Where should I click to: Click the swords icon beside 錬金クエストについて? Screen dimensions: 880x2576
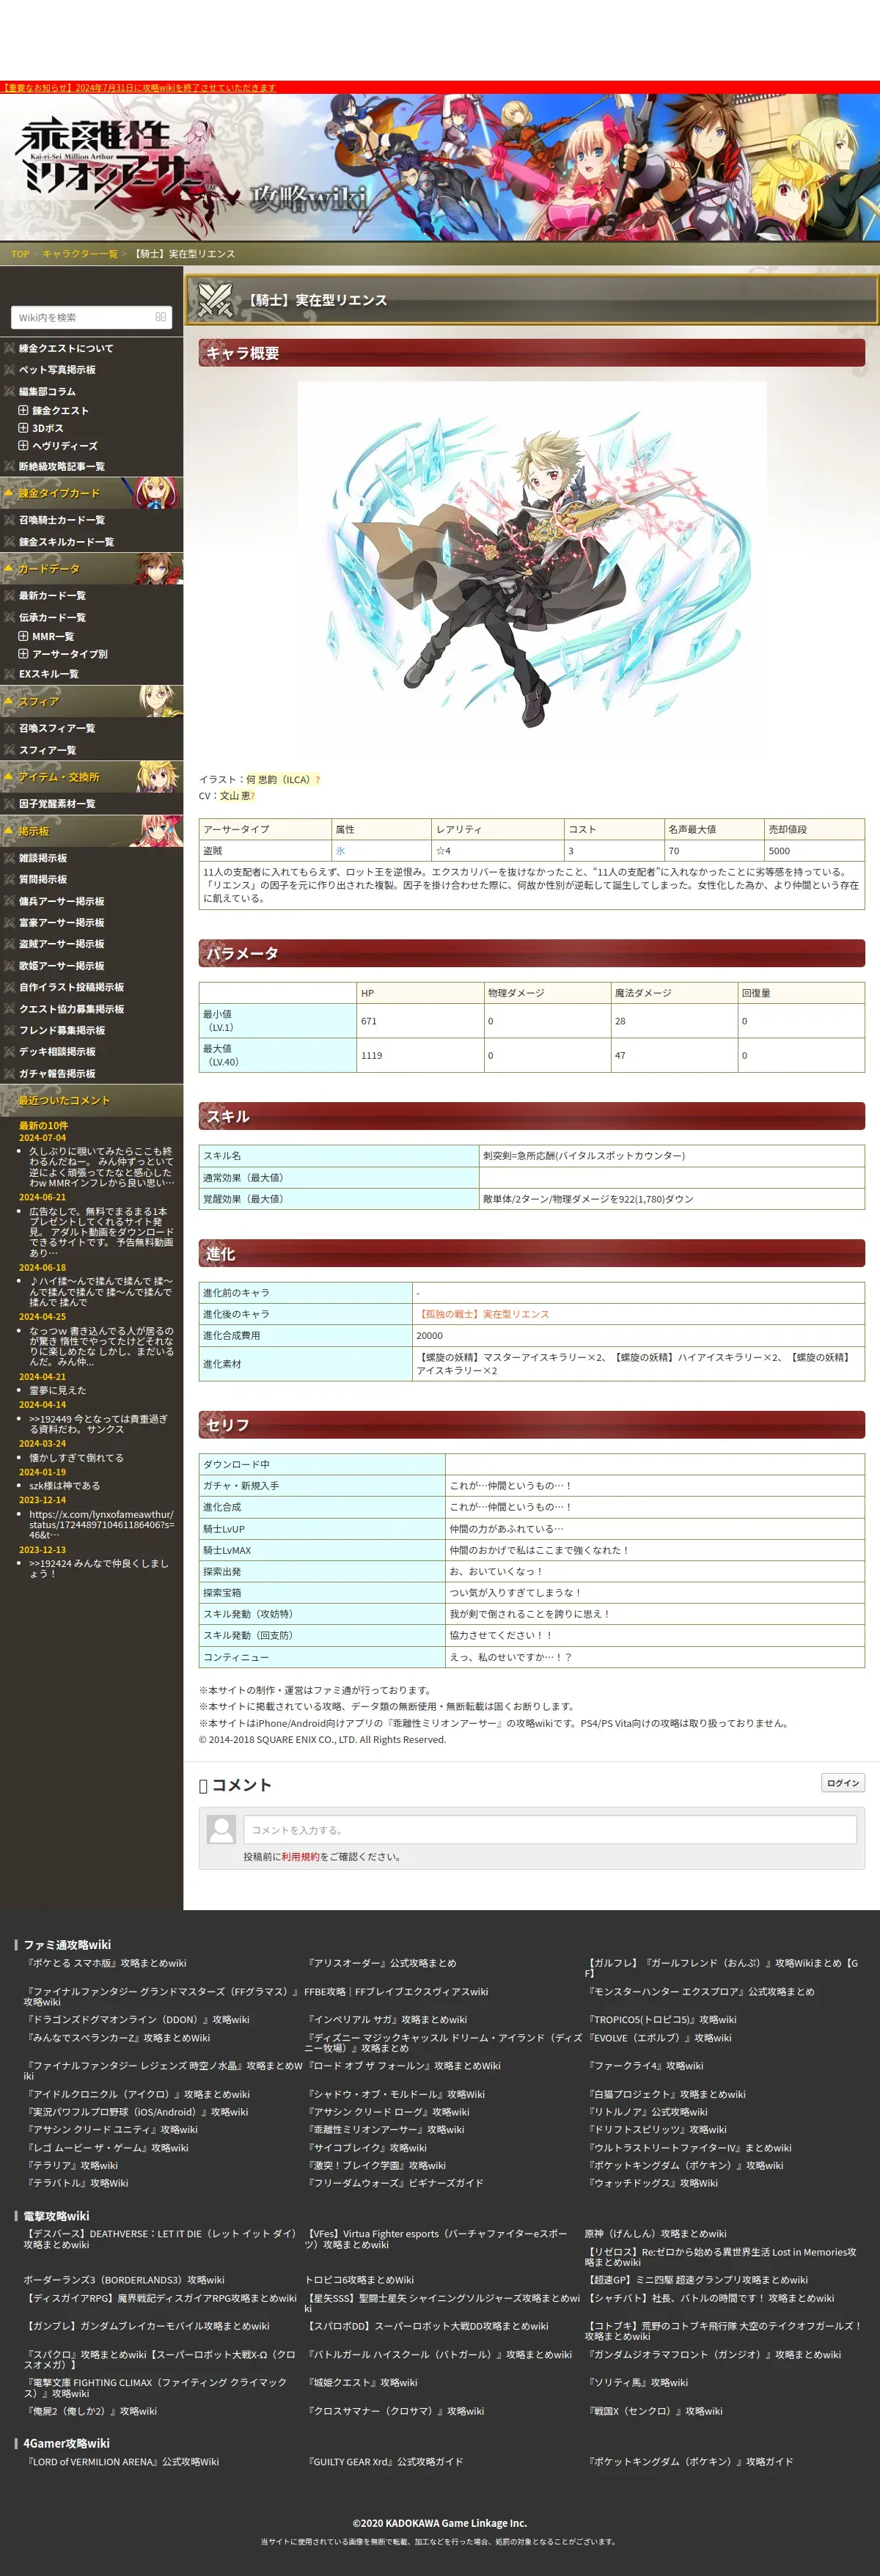(x=9, y=348)
